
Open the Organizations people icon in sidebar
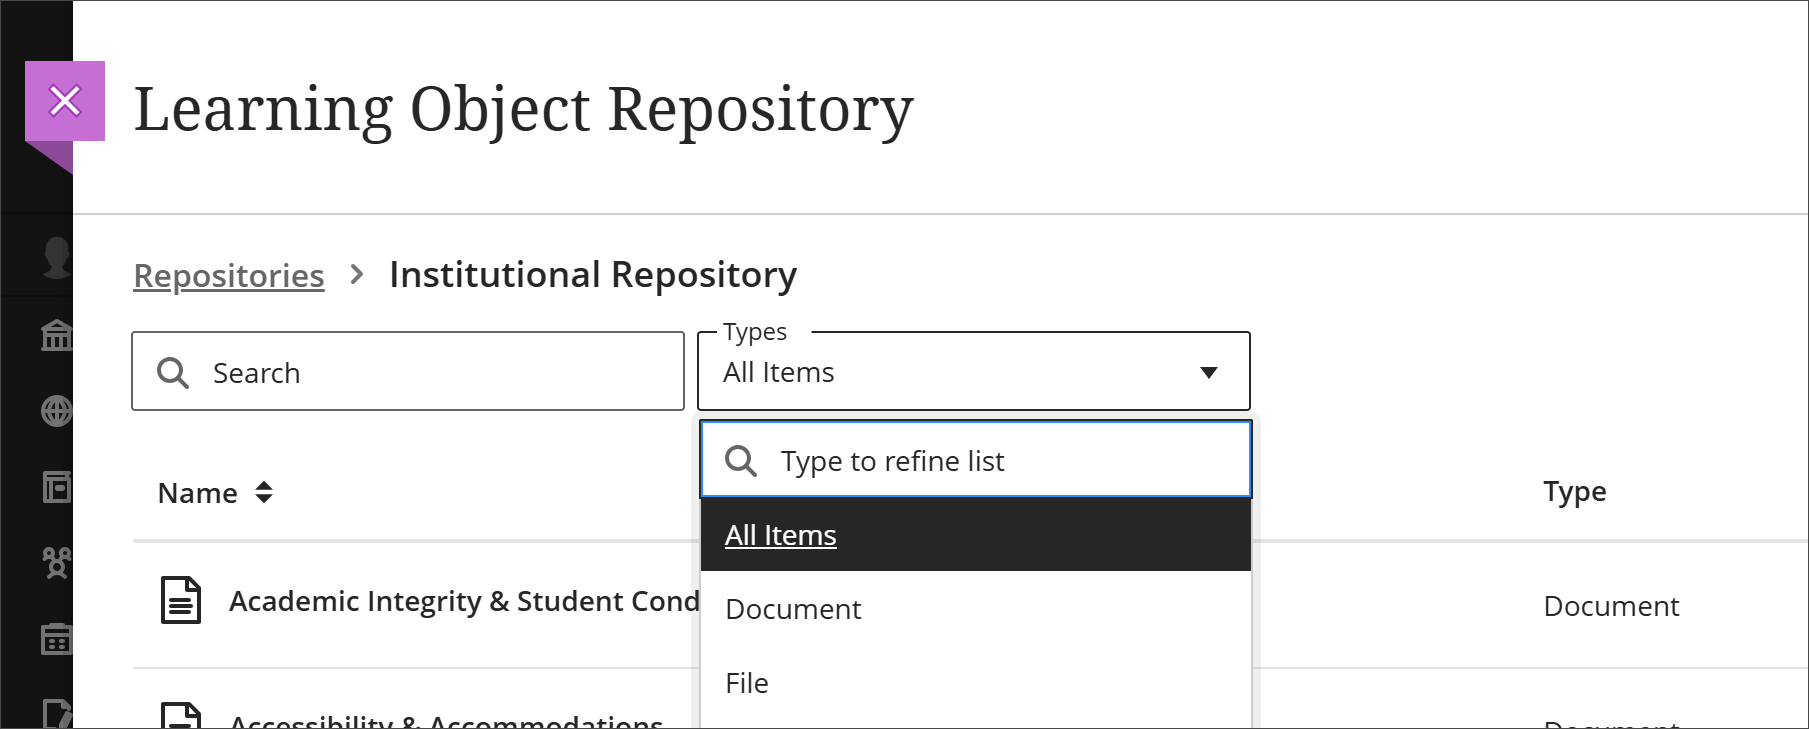(x=57, y=563)
